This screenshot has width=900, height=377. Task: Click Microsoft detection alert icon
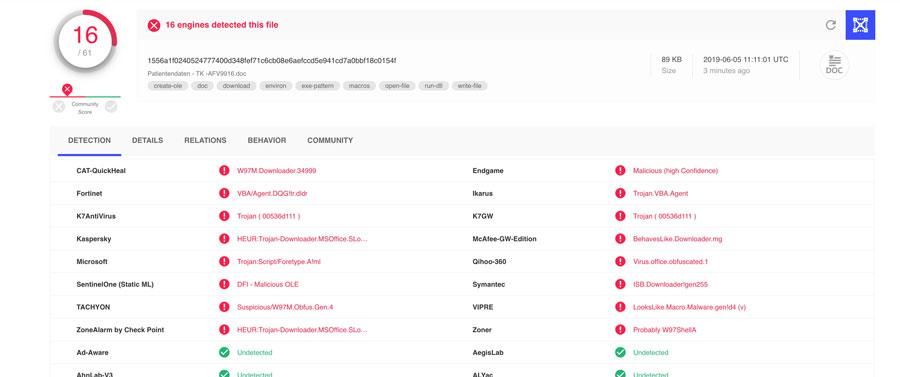point(224,262)
